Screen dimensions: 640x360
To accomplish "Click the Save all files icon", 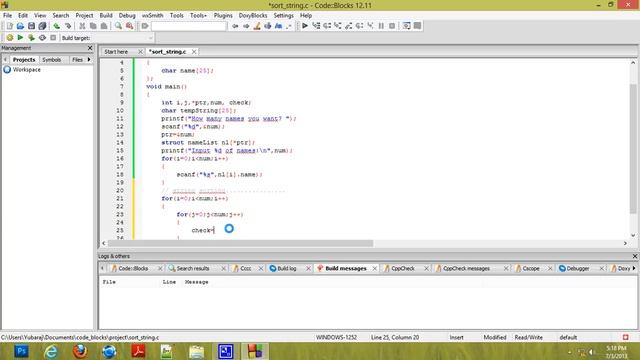I will 42,26.
